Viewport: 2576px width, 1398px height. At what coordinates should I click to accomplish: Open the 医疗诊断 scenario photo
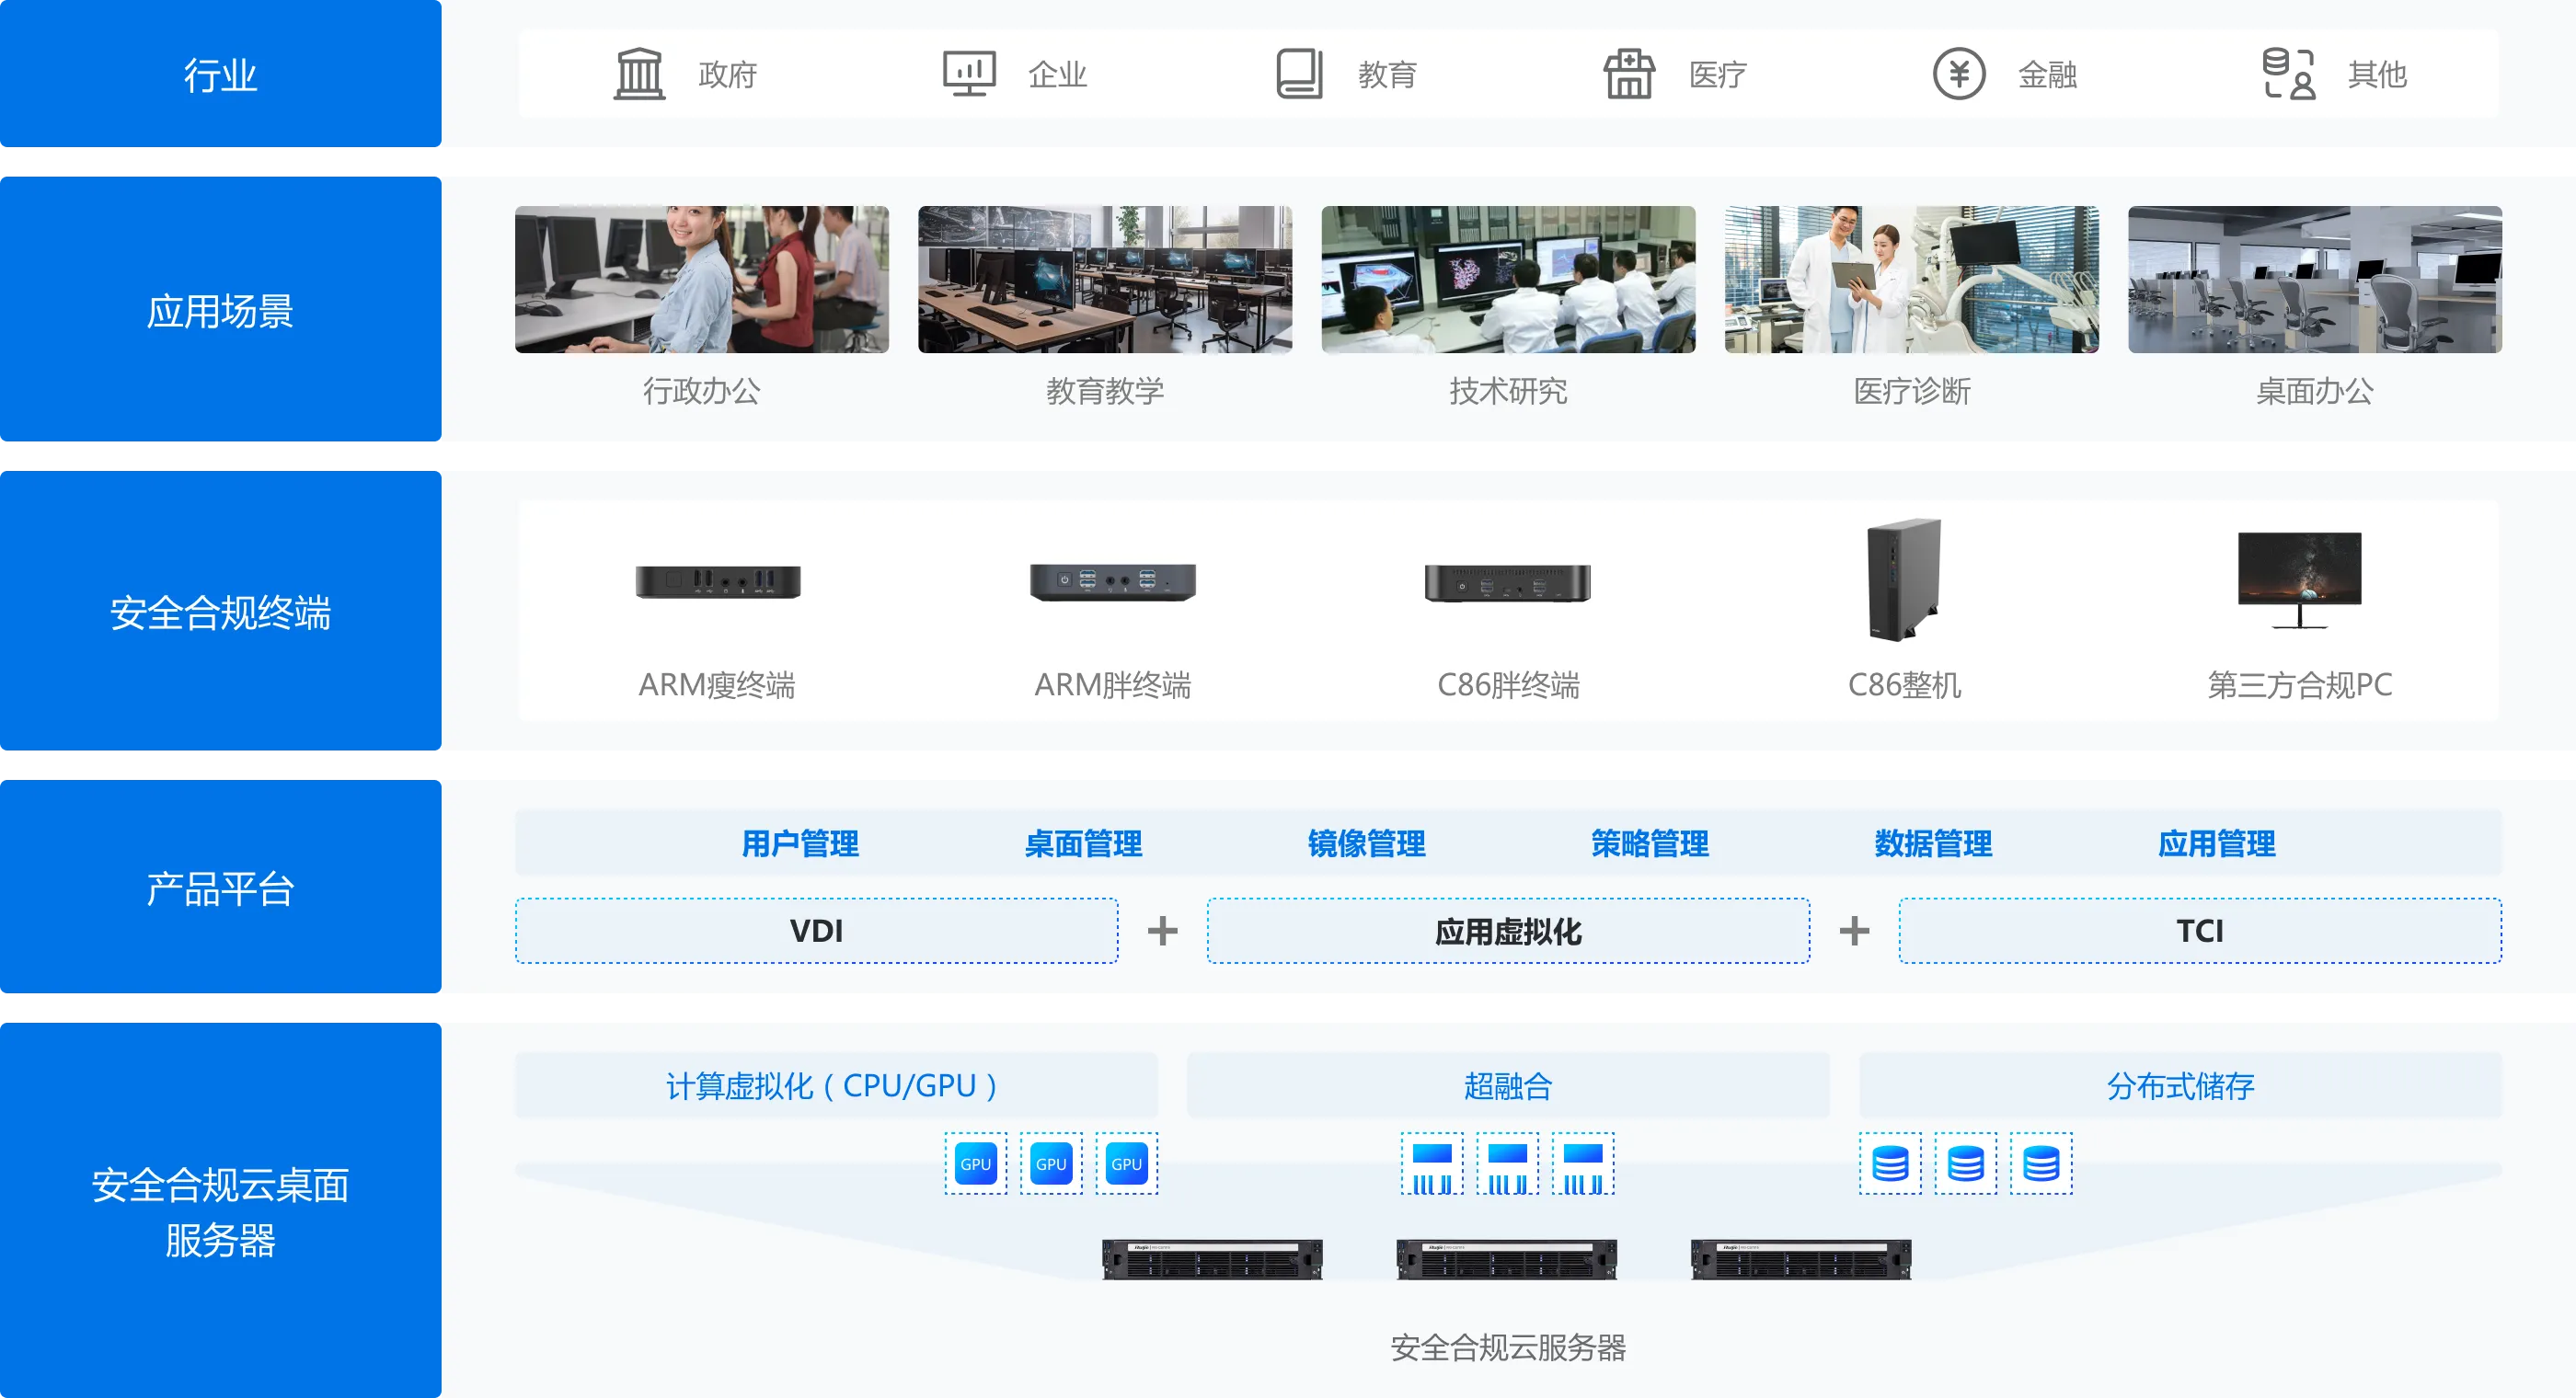(1911, 279)
